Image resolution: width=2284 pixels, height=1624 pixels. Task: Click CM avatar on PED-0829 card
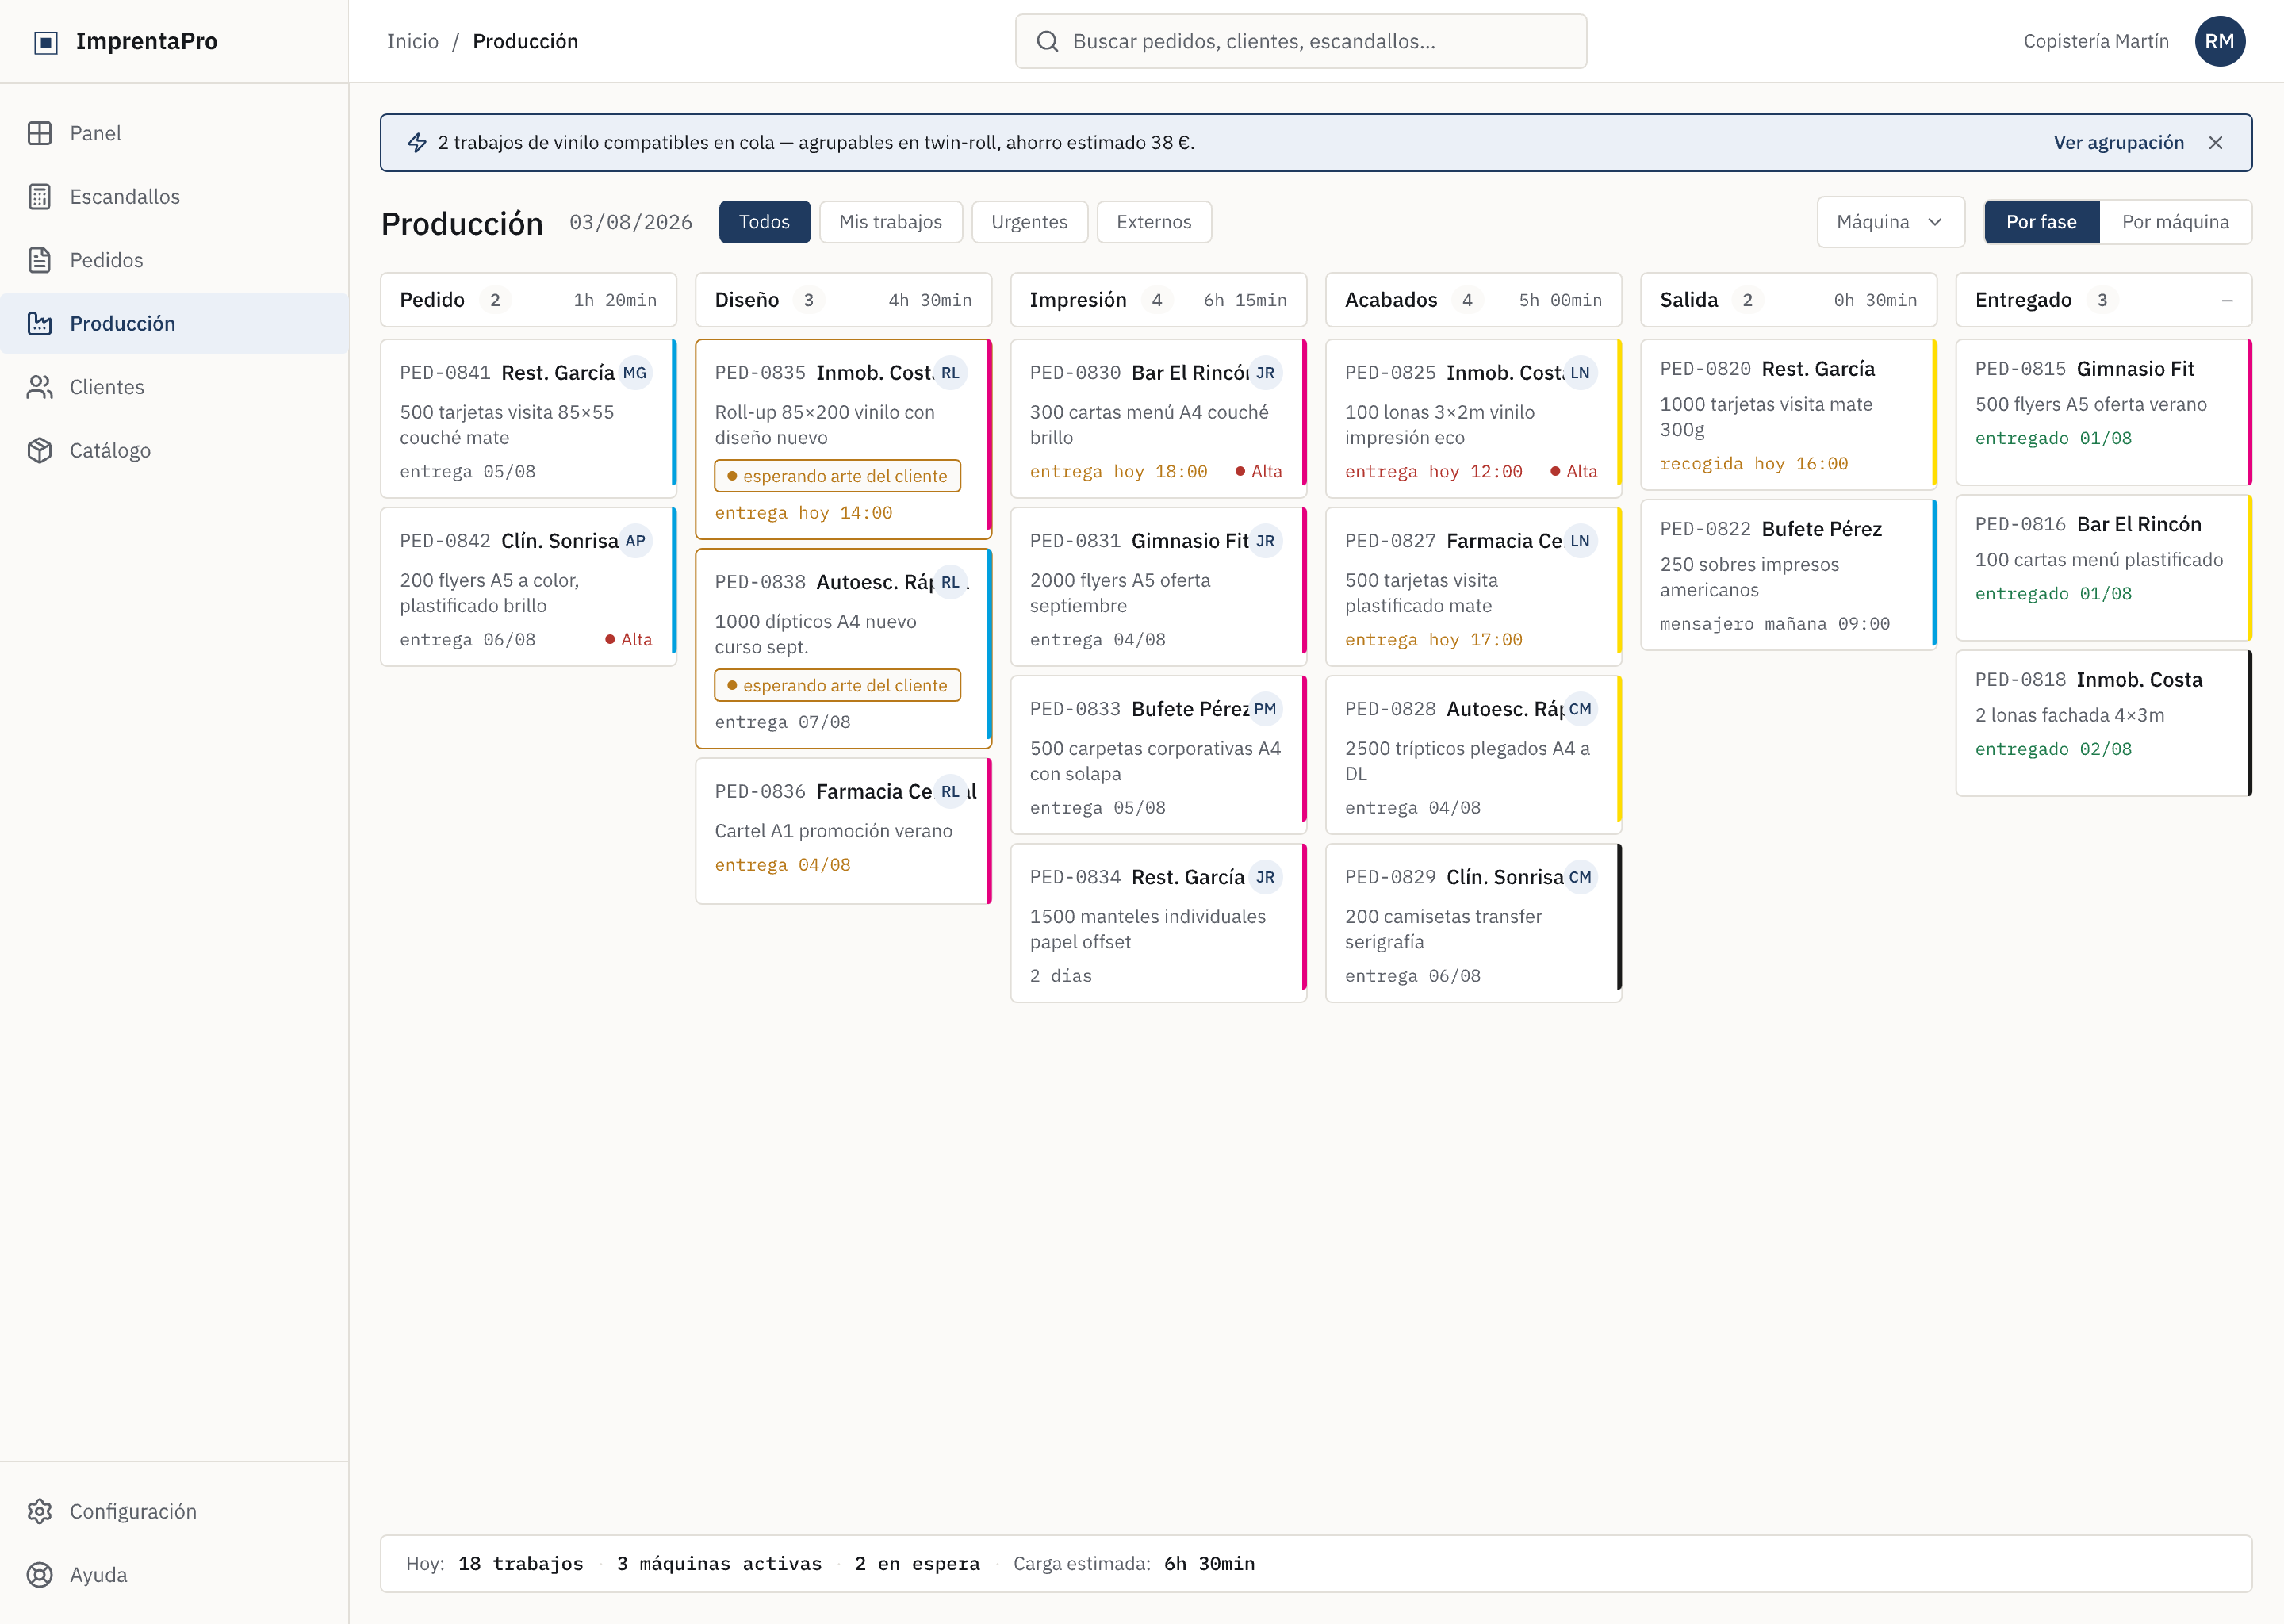click(1580, 877)
